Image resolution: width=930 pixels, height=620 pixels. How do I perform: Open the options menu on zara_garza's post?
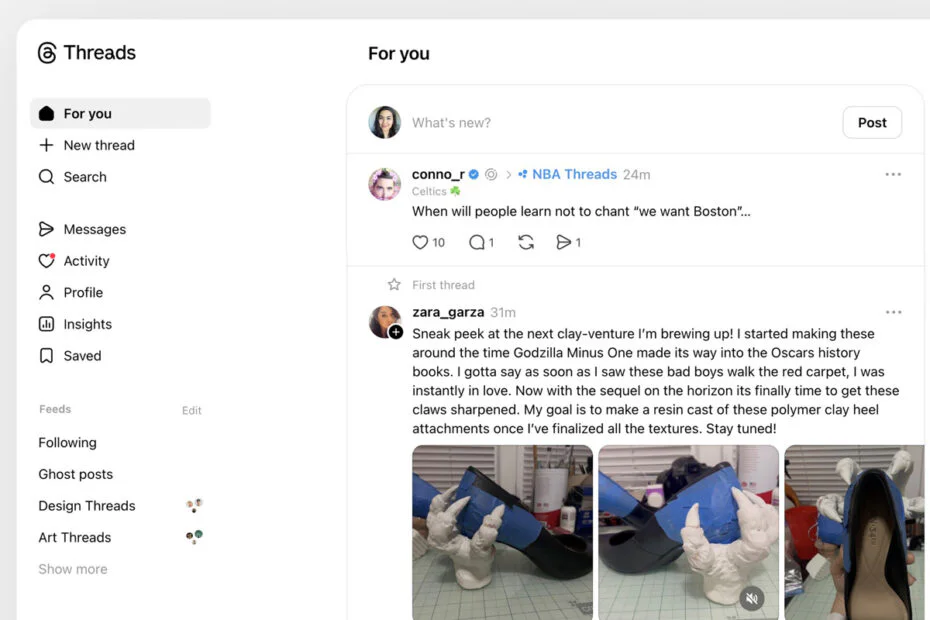(x=893, y=311)
